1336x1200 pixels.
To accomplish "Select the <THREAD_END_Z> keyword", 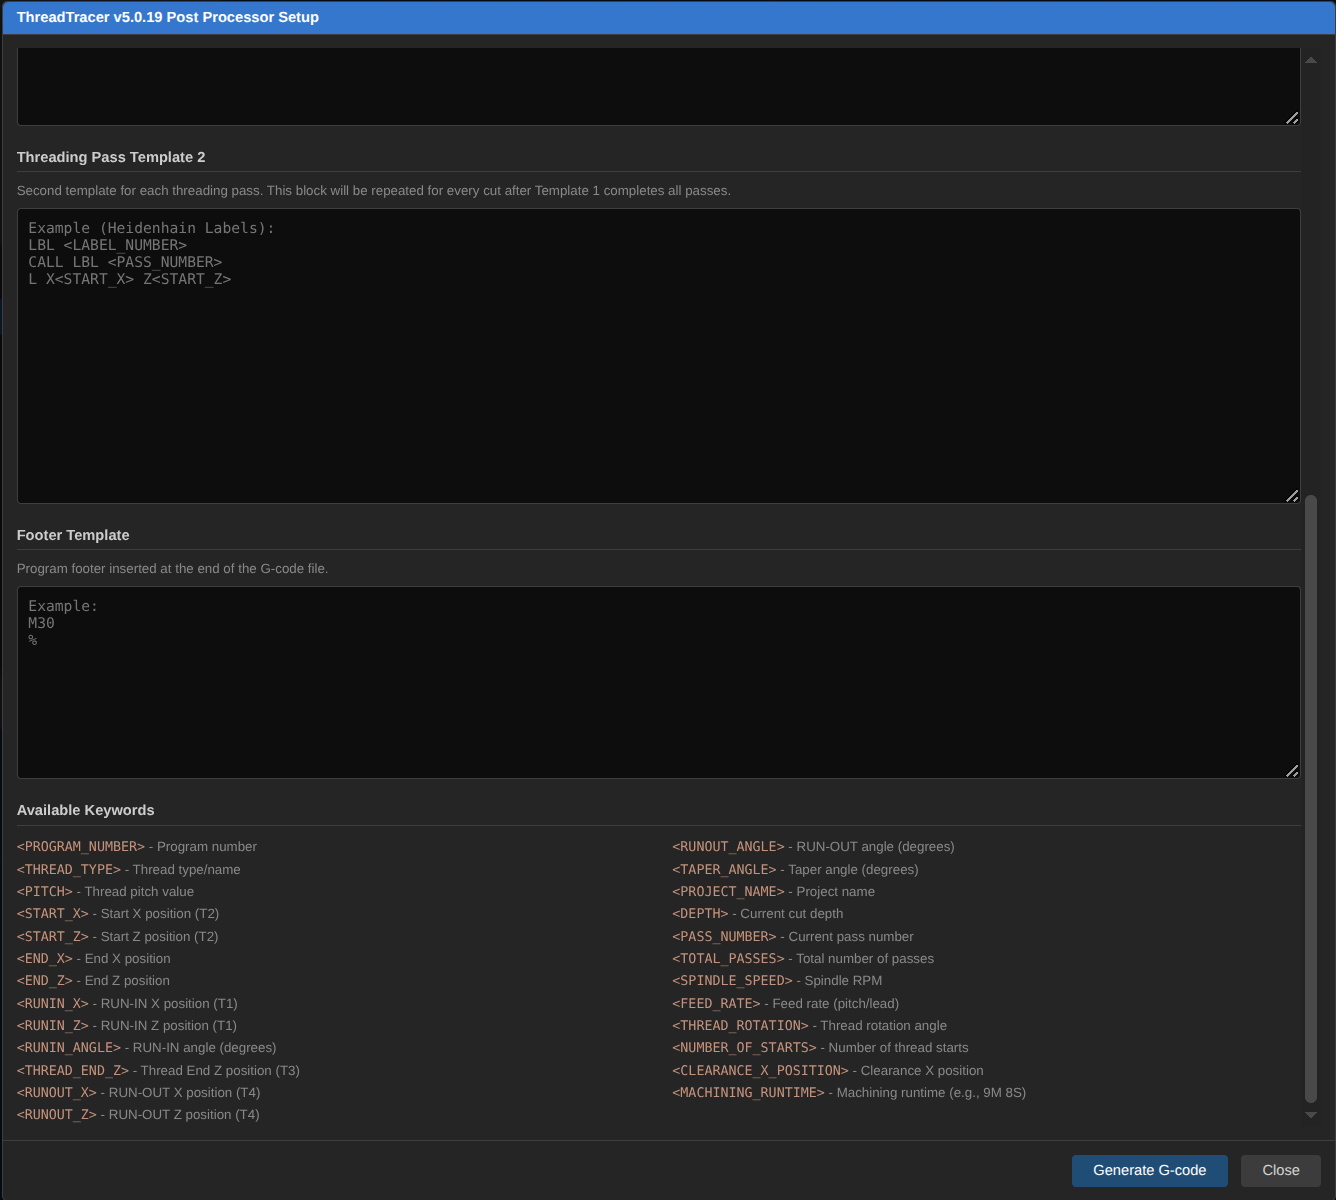I will point(73,1071).
